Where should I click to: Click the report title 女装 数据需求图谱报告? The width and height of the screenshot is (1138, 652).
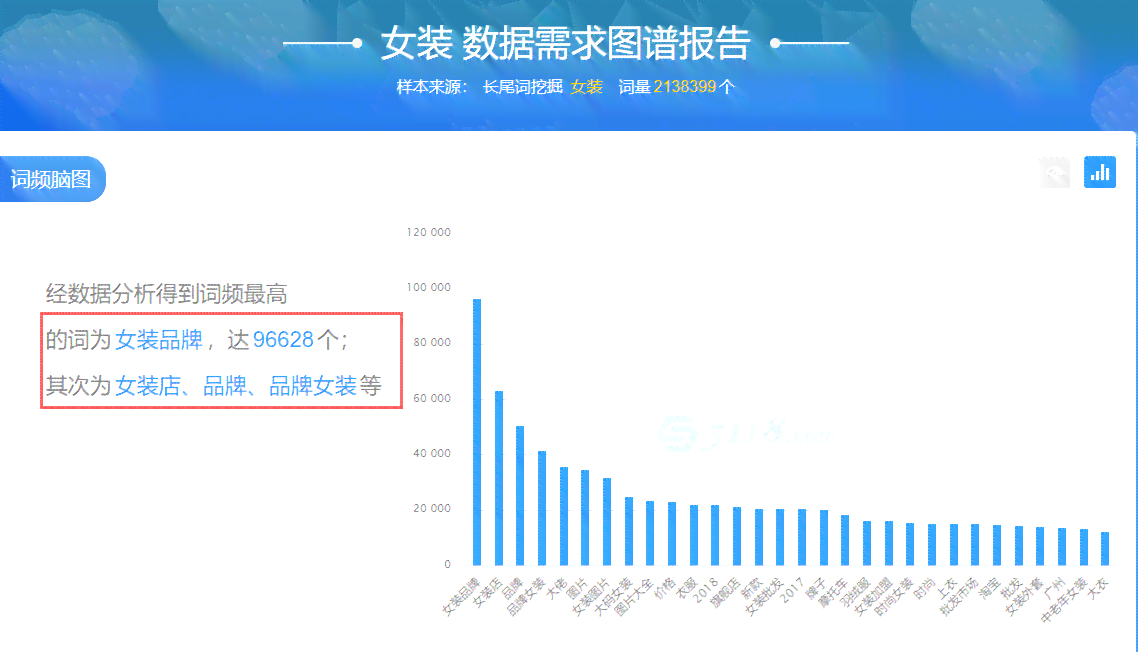pyautogui.click(x=566, y=44)
